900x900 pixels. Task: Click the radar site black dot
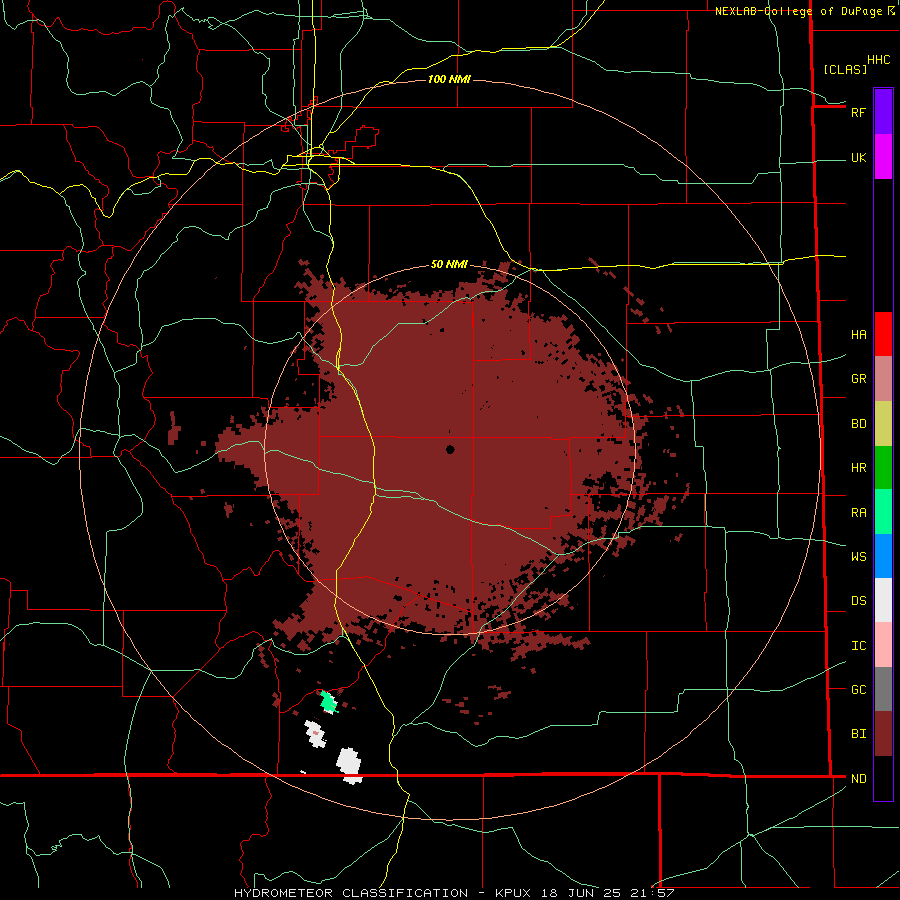point(450,449)
